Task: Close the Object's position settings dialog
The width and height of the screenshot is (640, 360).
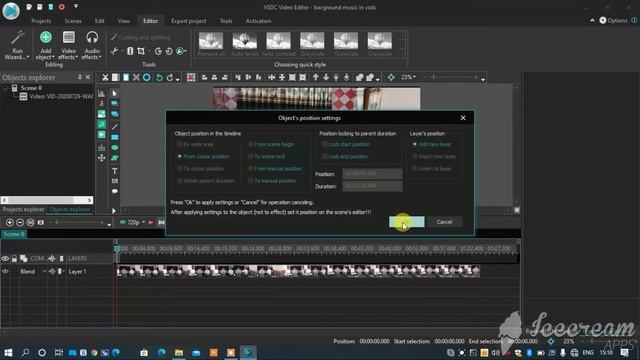Action: point(463,118)
